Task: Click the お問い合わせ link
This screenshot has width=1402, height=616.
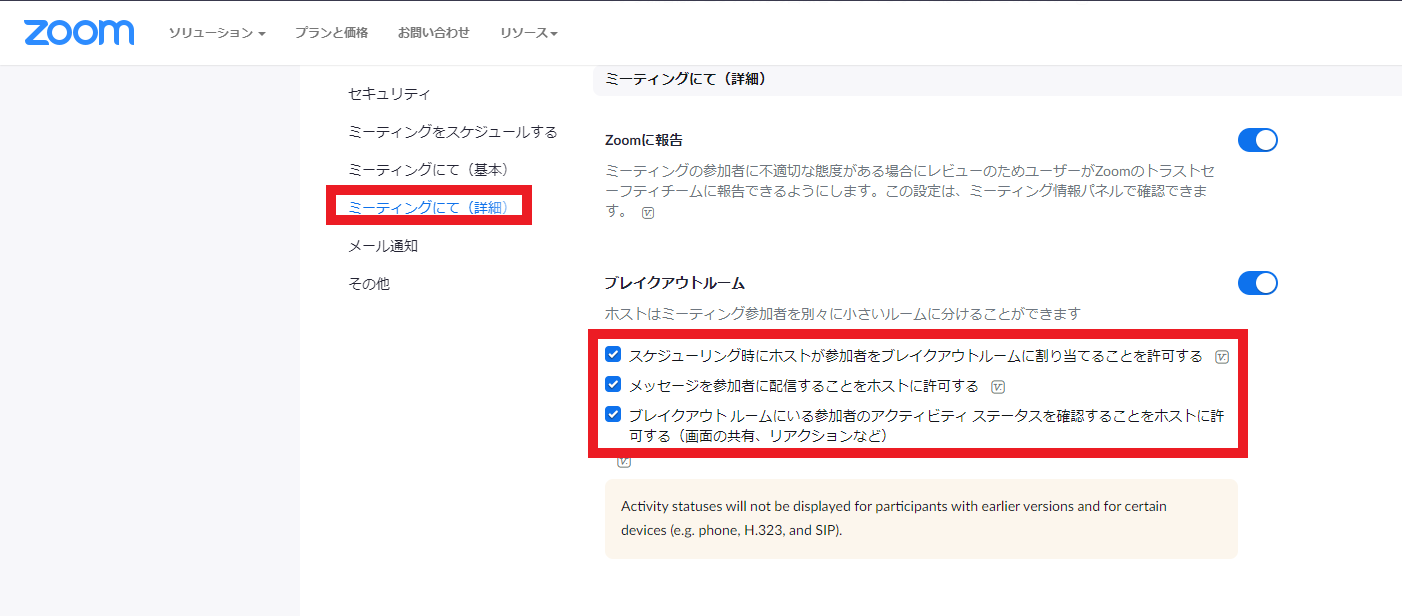Action: click(x=434, y=32)
